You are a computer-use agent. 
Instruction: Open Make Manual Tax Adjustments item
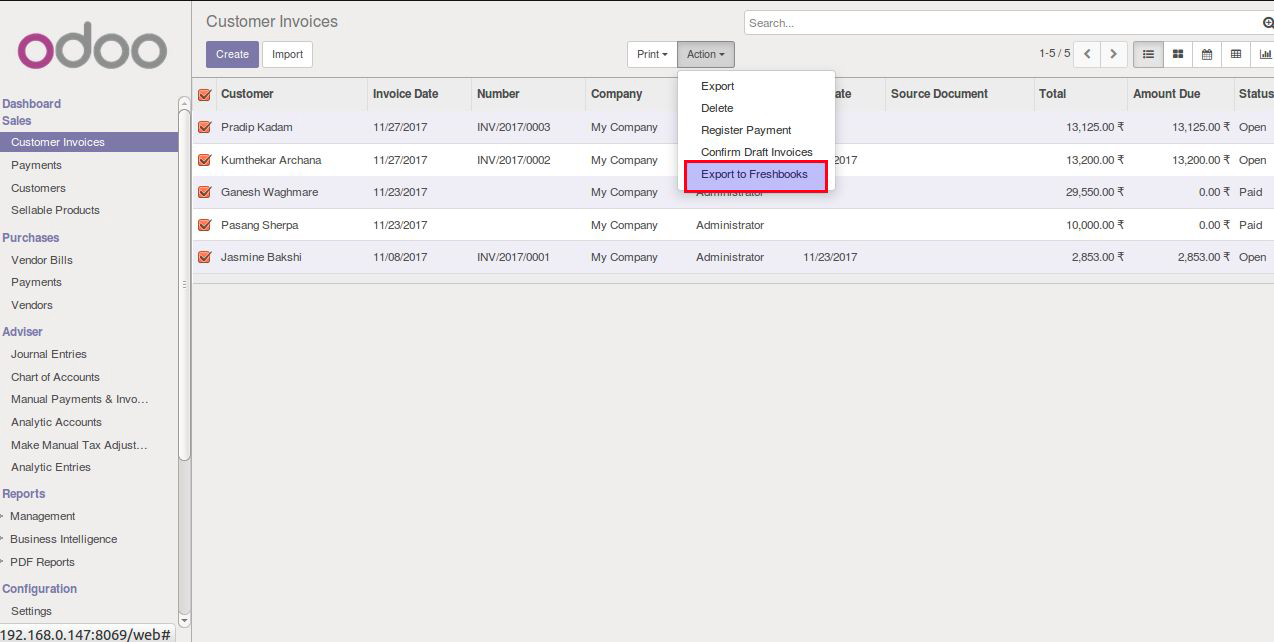(79, 445)
